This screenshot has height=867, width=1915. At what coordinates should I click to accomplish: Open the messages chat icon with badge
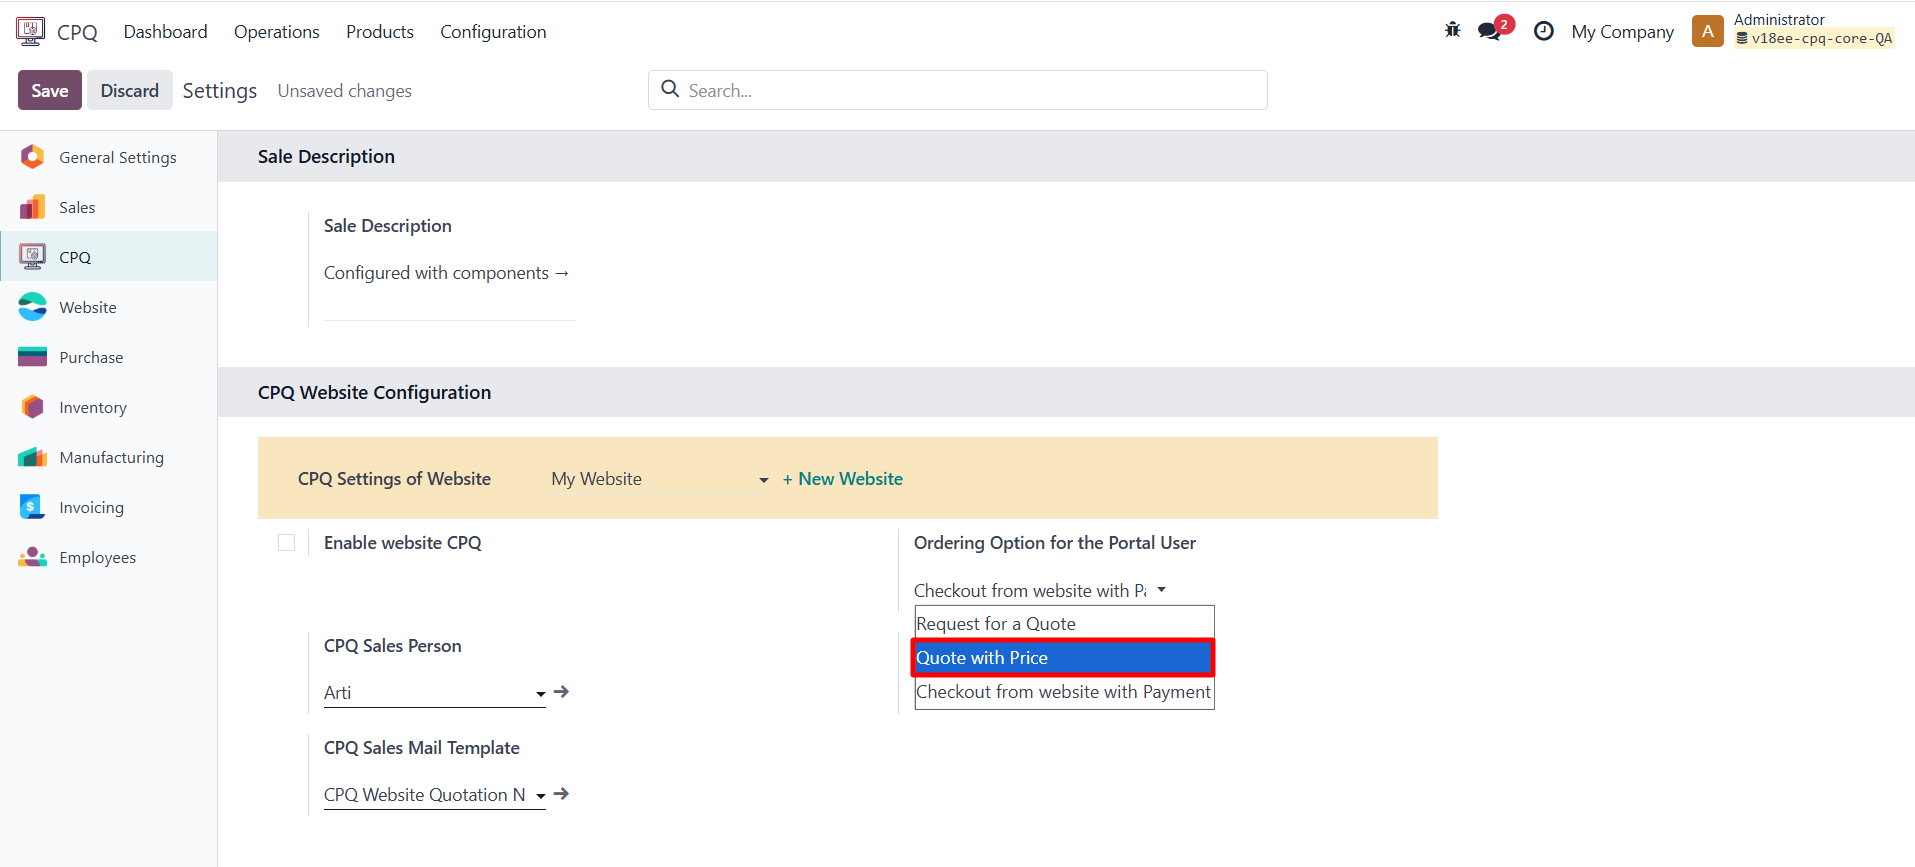tap(1490, 31)
